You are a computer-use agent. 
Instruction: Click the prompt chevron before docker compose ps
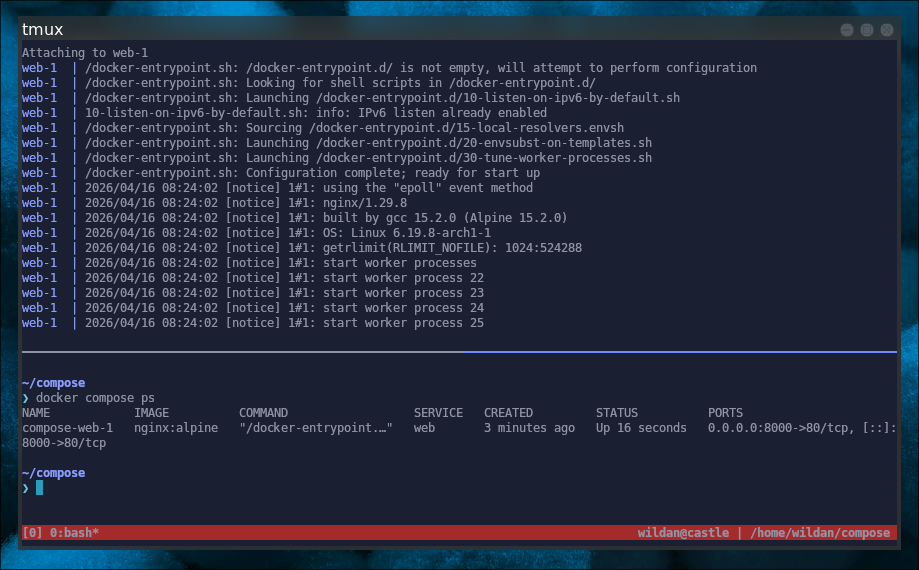tap(26, 398)
